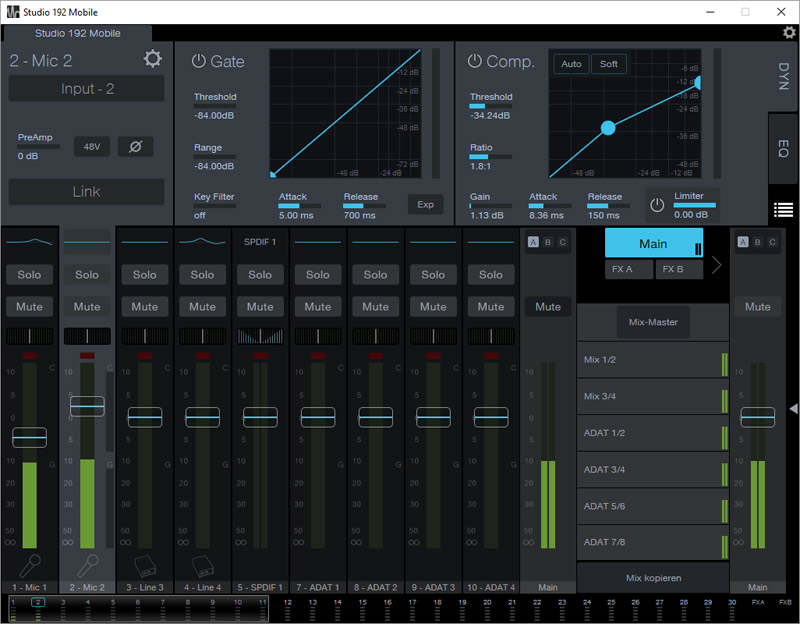This screenshot has width=800, height=624.
Task: Toggle the Compressor power icon
Action: [x=474, y=61]
